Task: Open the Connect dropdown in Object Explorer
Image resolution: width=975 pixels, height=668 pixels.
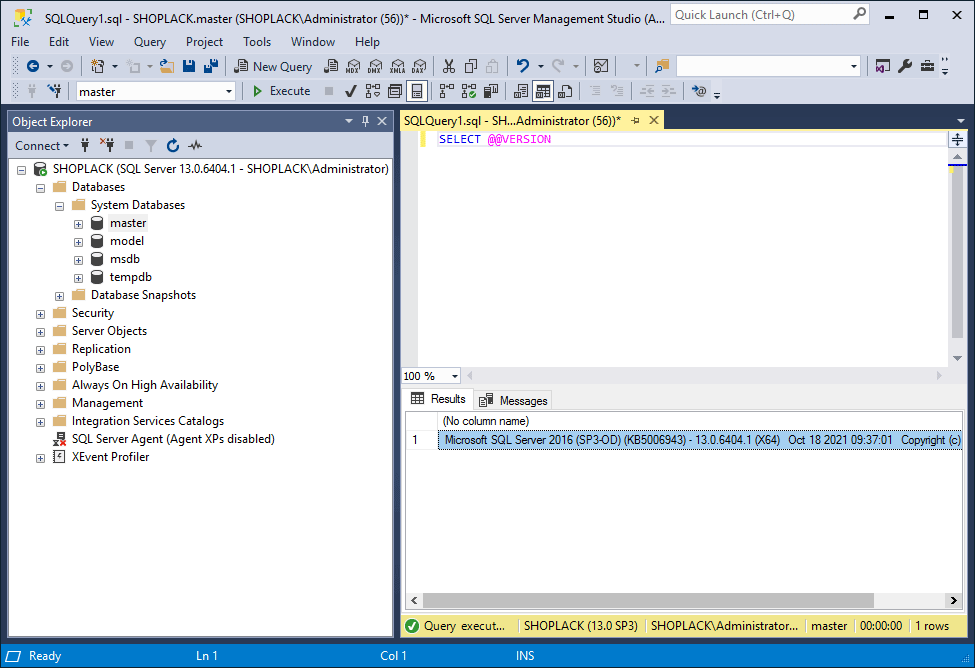Action: click(42, 146)
